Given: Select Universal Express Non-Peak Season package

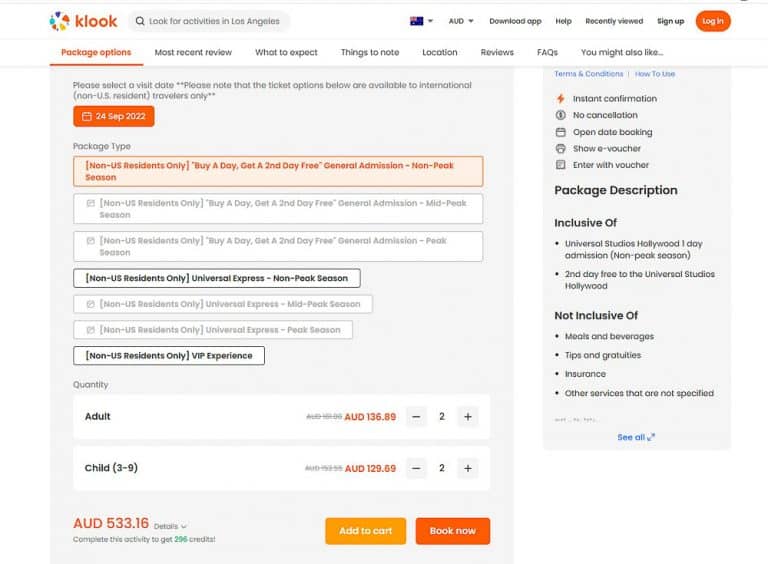Looking at the screenshot, I should coord(217,278).
